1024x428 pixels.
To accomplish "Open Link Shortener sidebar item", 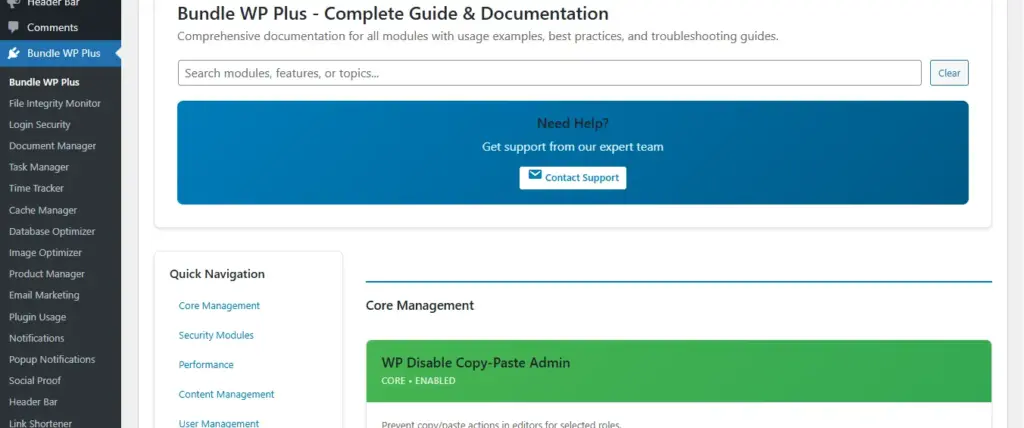I will tap(40, 423).
